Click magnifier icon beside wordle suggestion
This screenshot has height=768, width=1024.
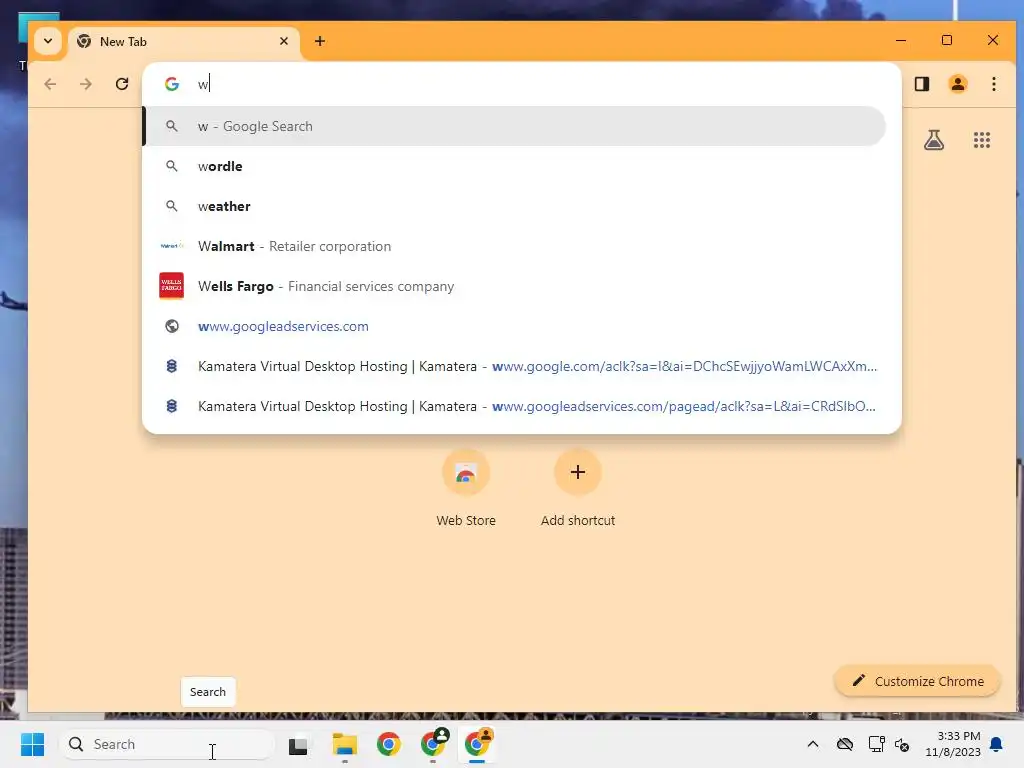pyautogui.click(x=172, y=166)
